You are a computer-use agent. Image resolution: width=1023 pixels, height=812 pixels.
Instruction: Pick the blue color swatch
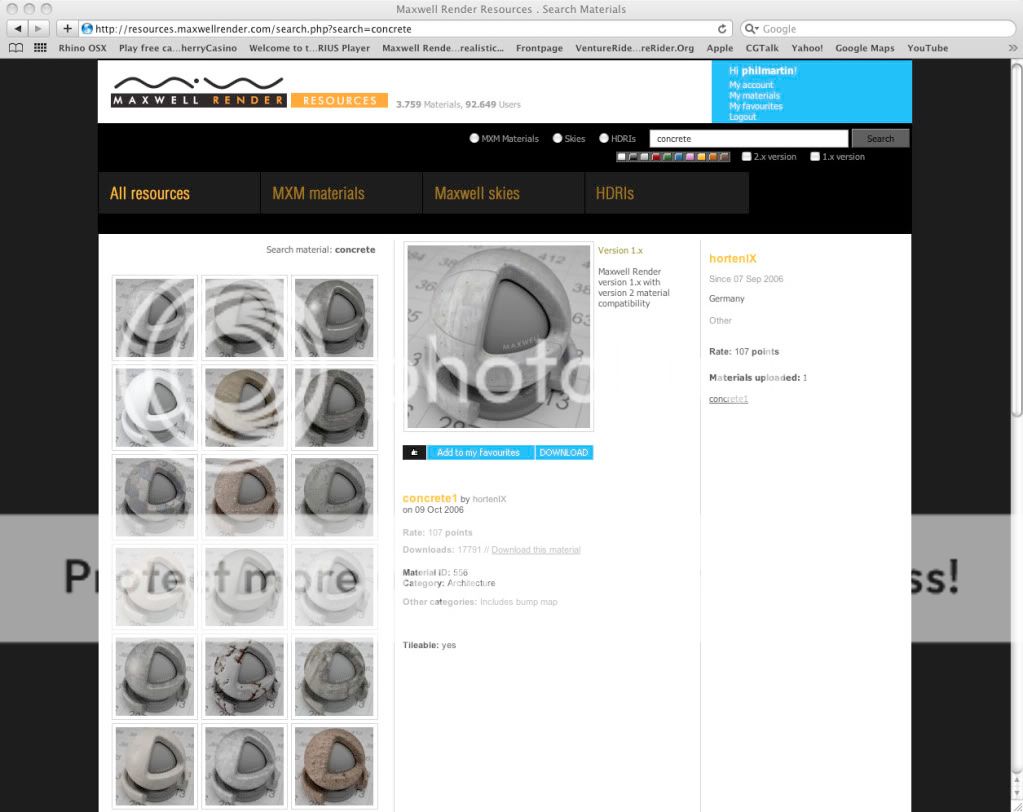(x=679, y=157)
